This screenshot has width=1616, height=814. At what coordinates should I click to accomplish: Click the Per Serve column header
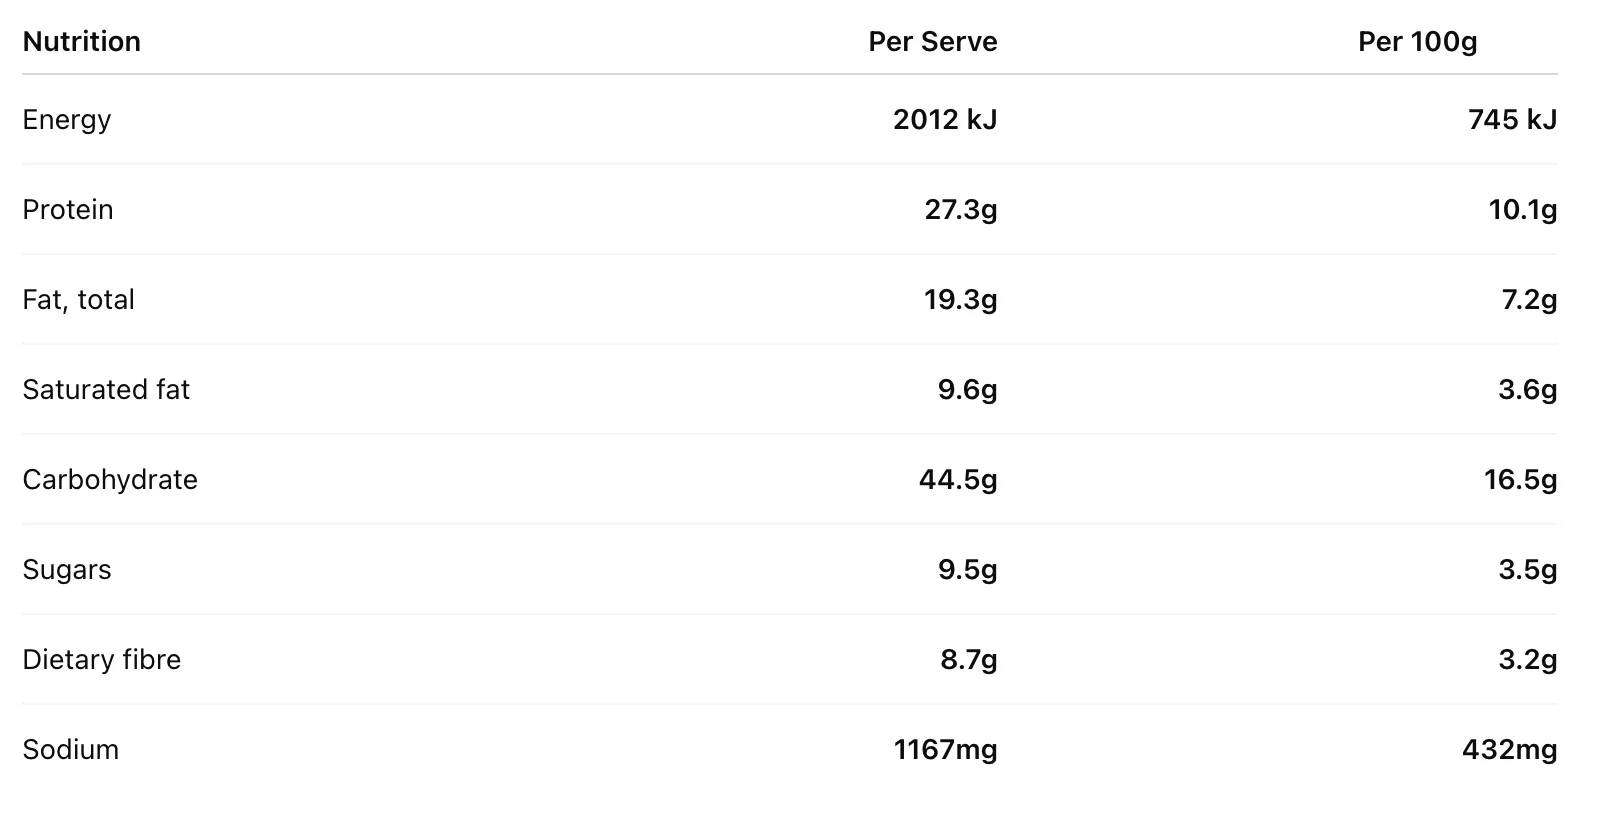932,42
